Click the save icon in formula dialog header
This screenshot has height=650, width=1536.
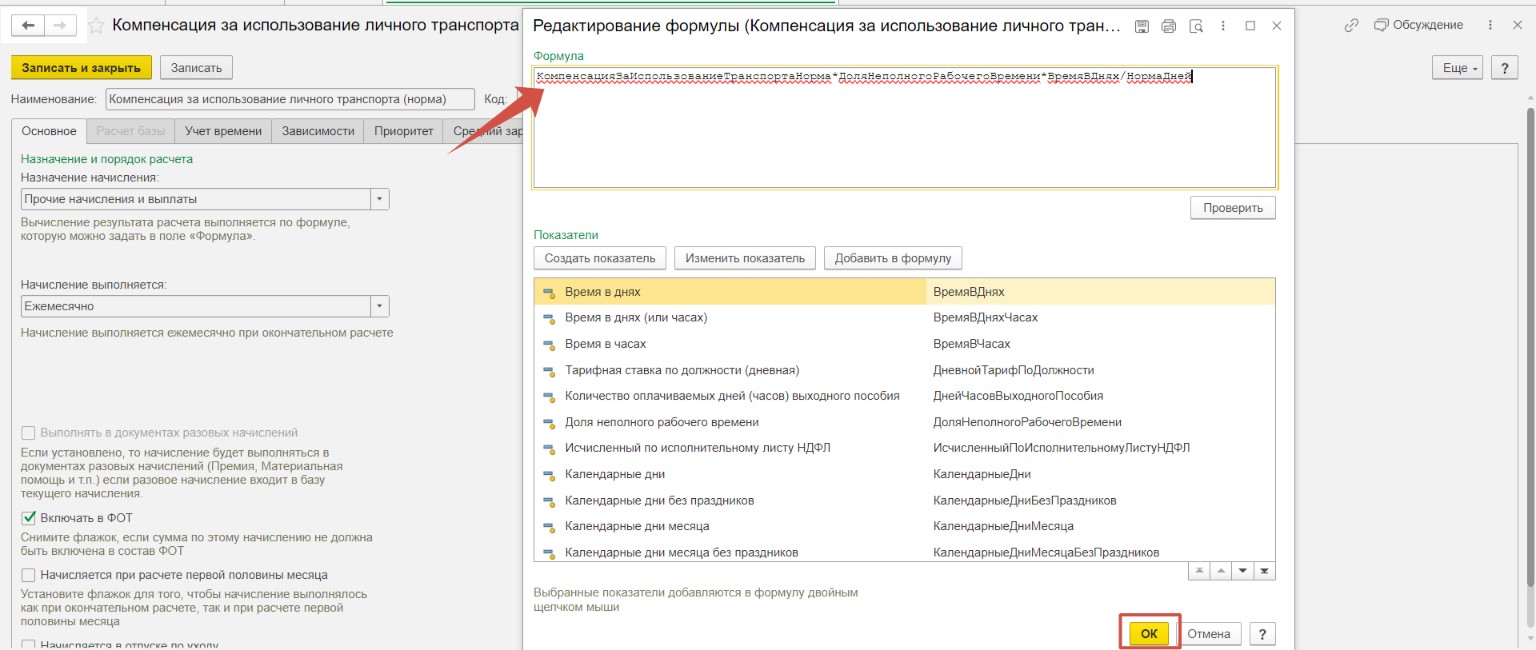(1143, 27)
